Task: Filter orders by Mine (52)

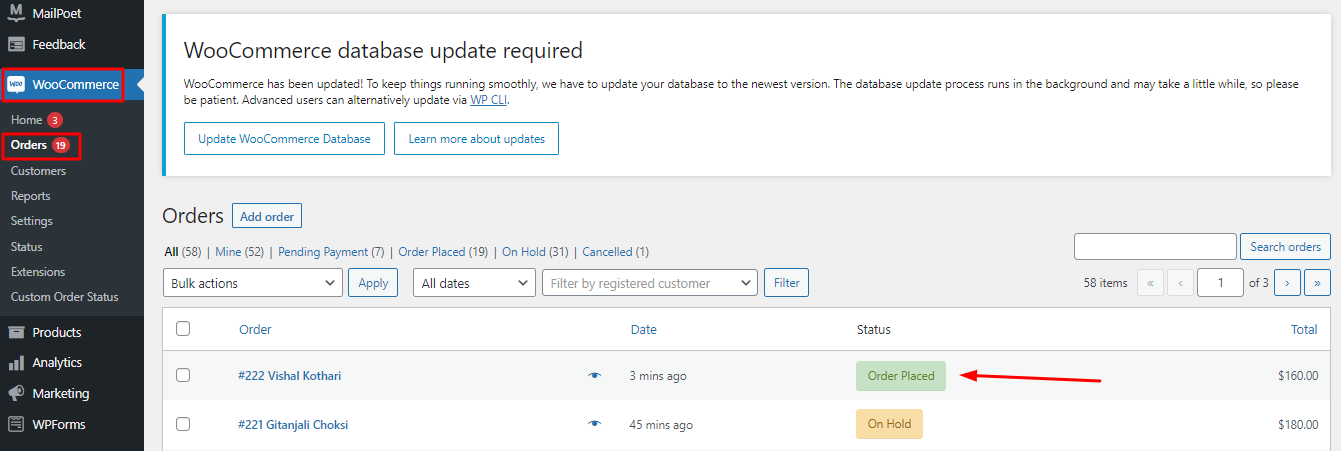Action: (x=240, y=252)
